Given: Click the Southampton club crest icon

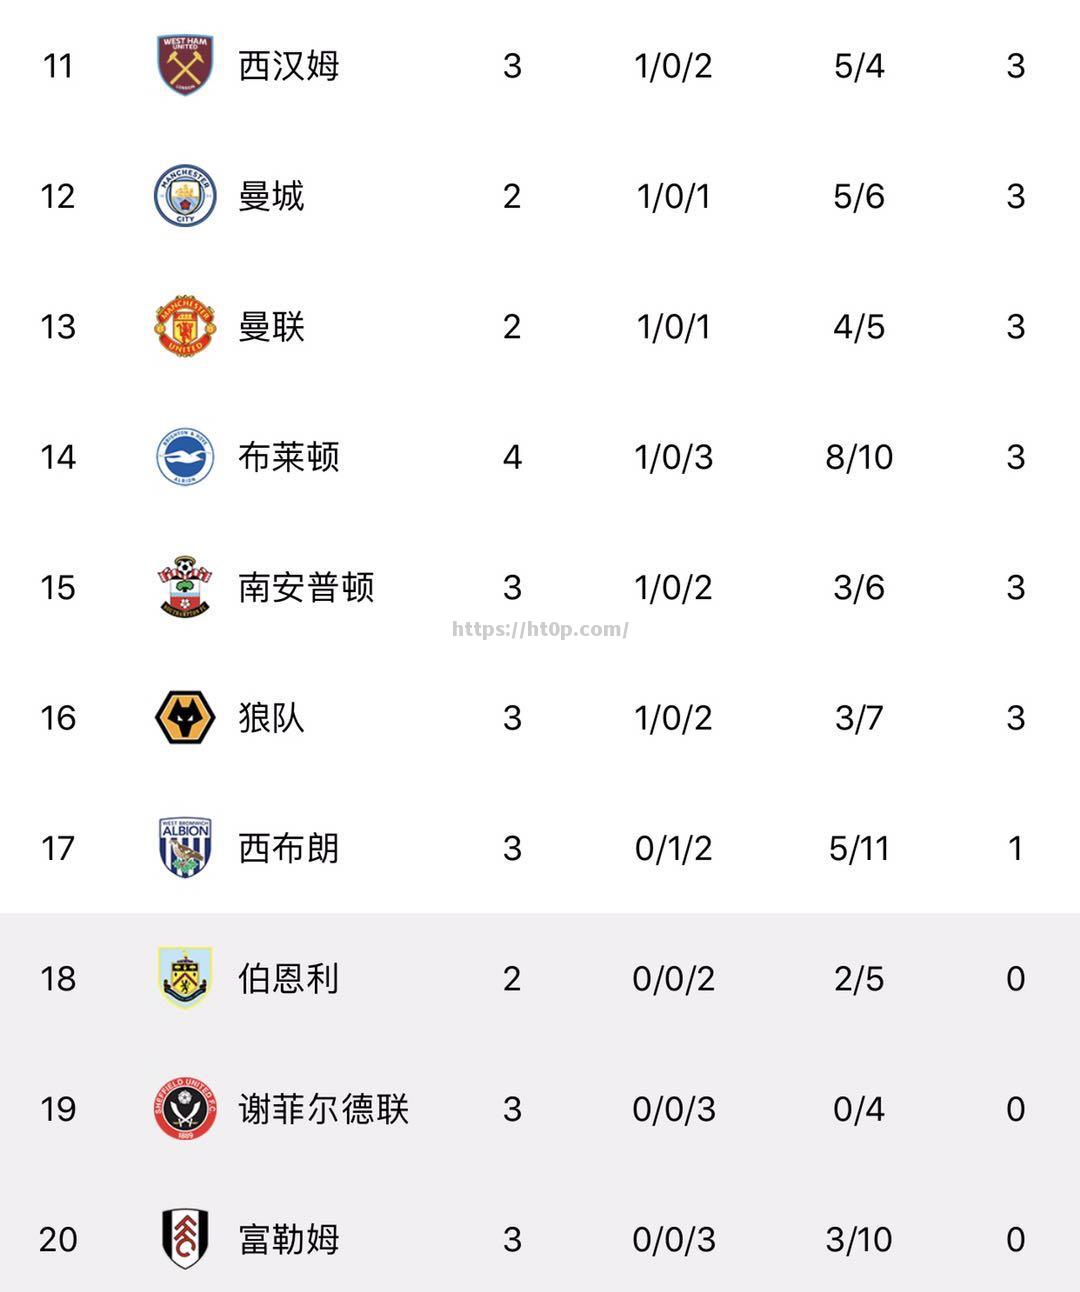Looking at the screenshot, I should (185, 587).
